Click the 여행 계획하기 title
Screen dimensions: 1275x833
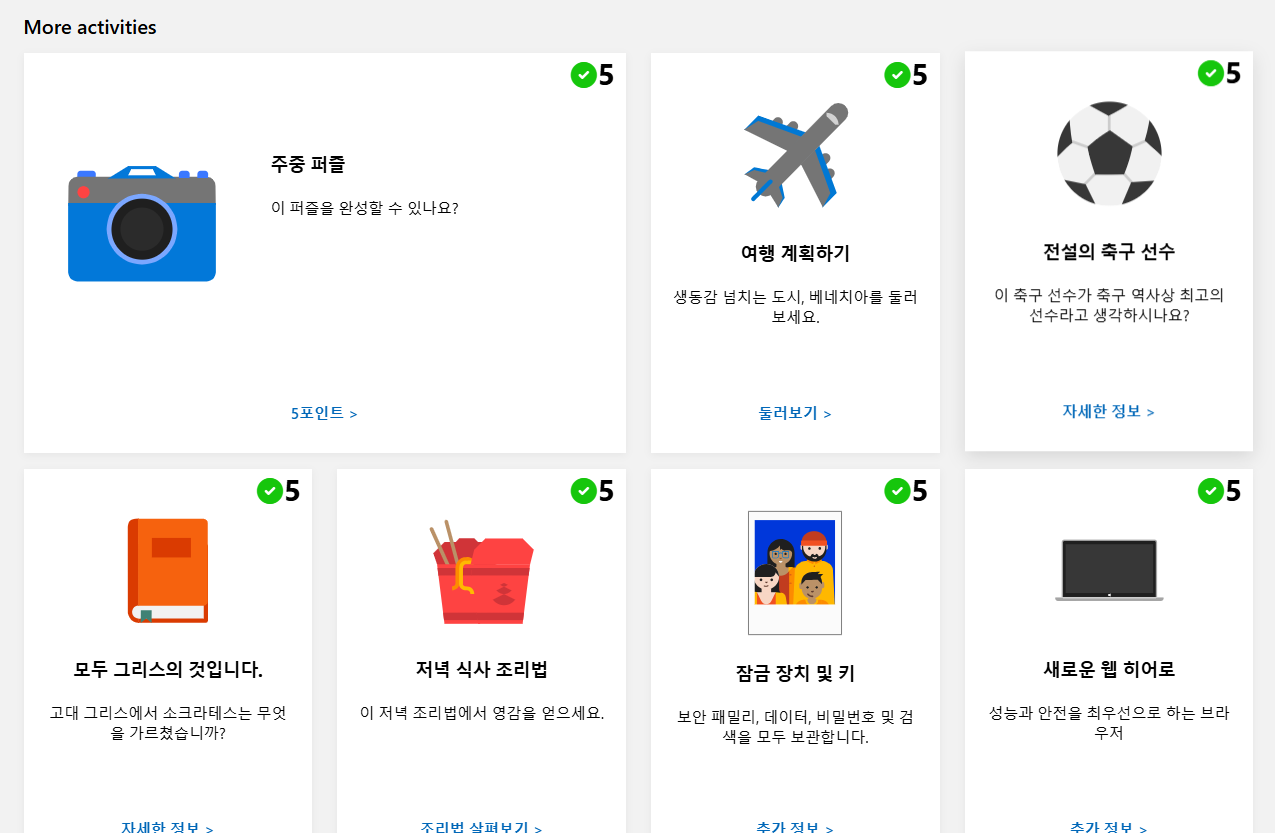click(x=795, y=253)
